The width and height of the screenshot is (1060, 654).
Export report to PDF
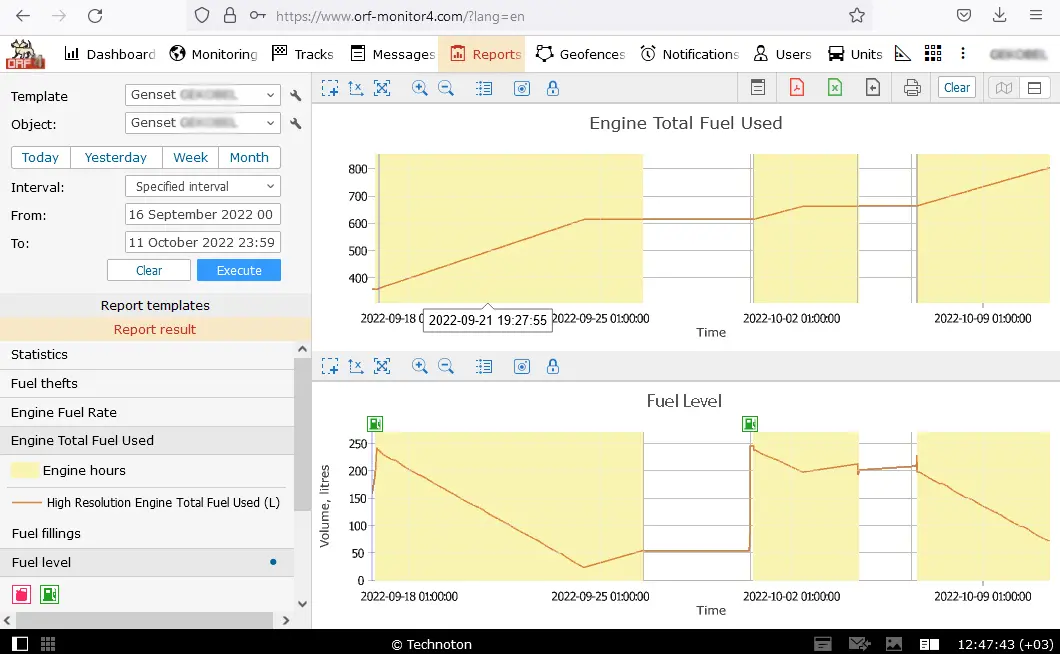coord(797,88)
